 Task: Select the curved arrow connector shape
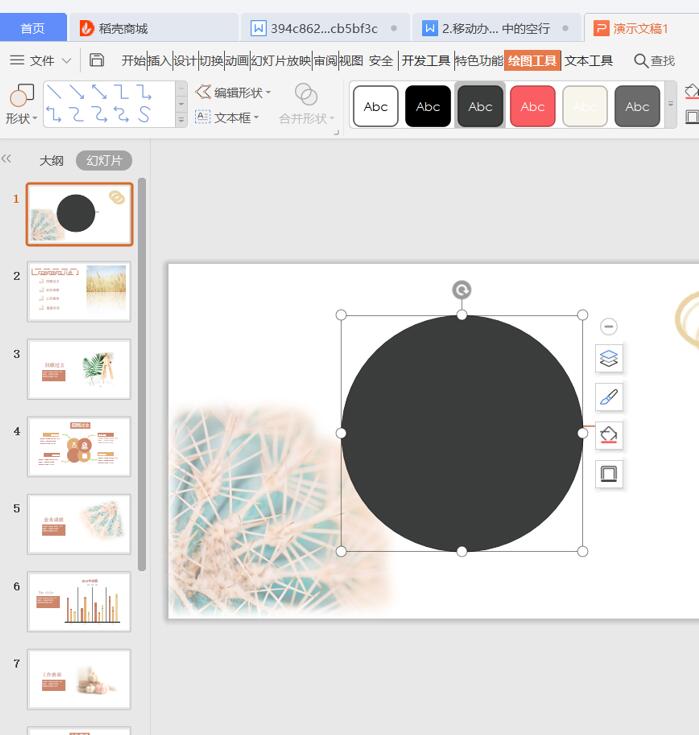click(x=99, y=114)
